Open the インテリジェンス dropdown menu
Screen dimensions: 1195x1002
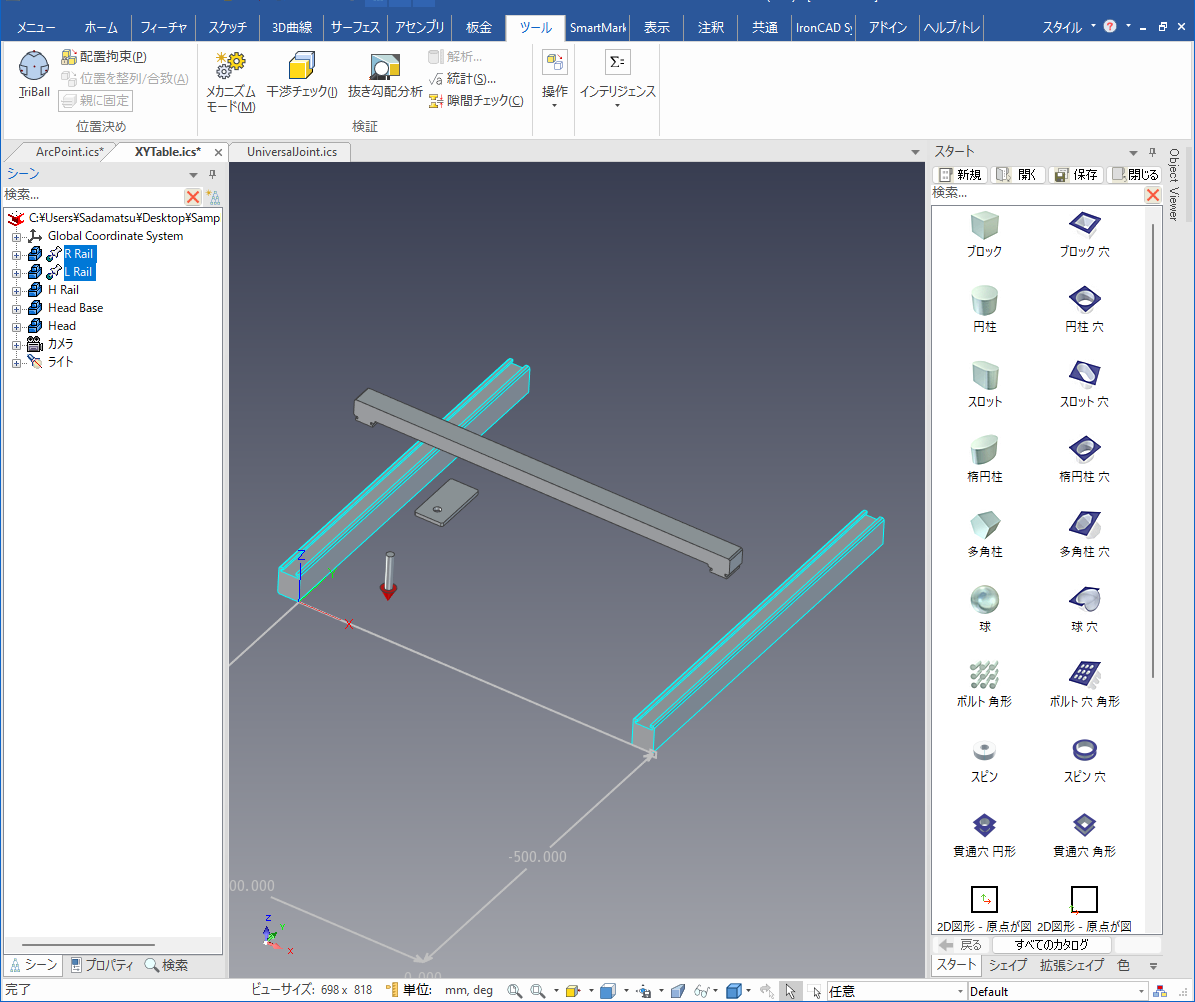(x=617, y=92)
